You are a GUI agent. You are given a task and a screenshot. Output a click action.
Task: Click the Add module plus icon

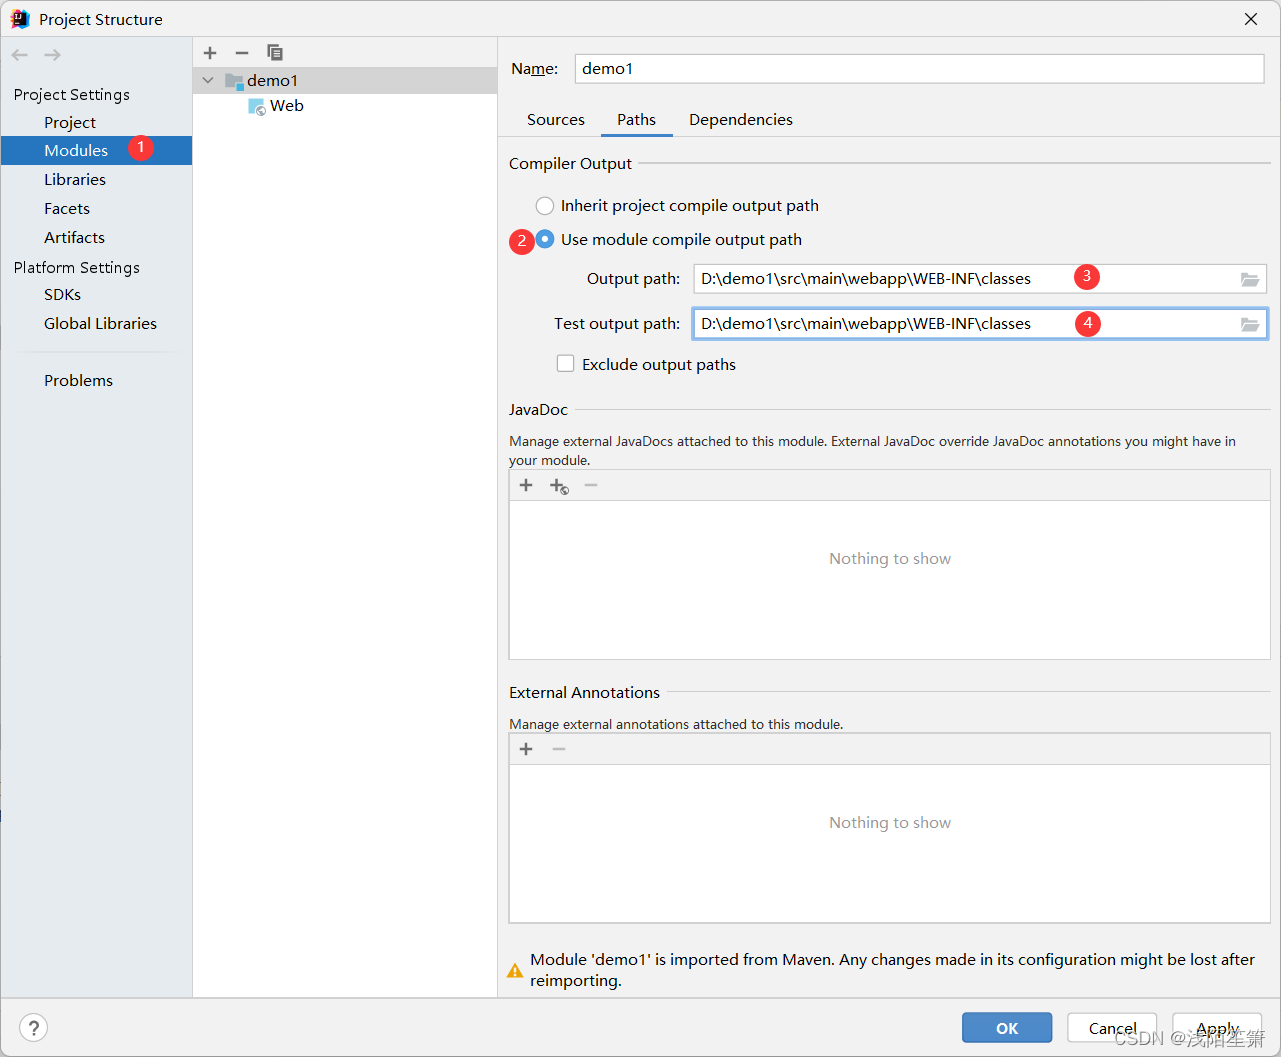point(210,53)
